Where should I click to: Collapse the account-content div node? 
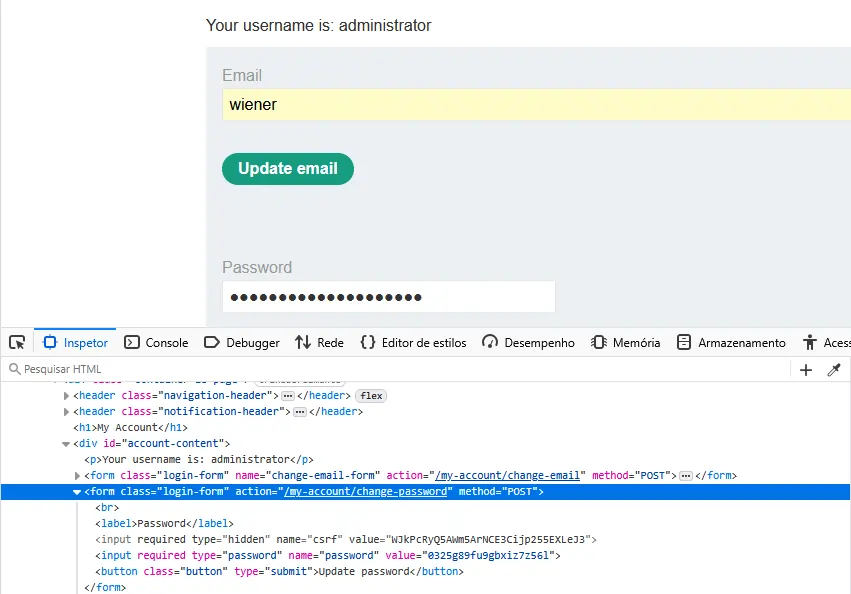pyautogui.click(x=66, y=443)
